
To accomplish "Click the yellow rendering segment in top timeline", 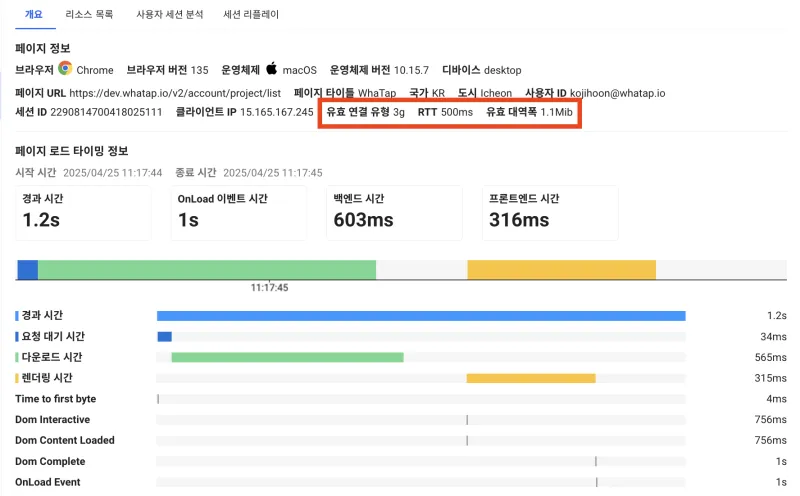I will (x=561, y=269).
